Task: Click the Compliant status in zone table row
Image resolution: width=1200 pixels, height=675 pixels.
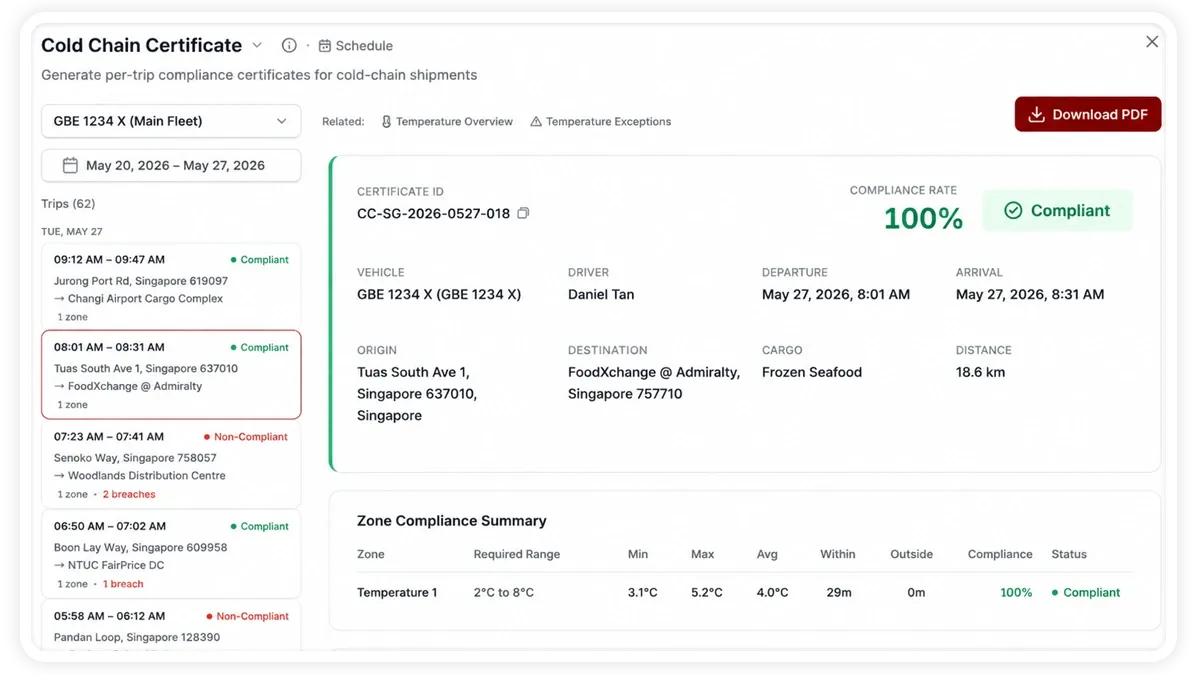Action: 1086,592
